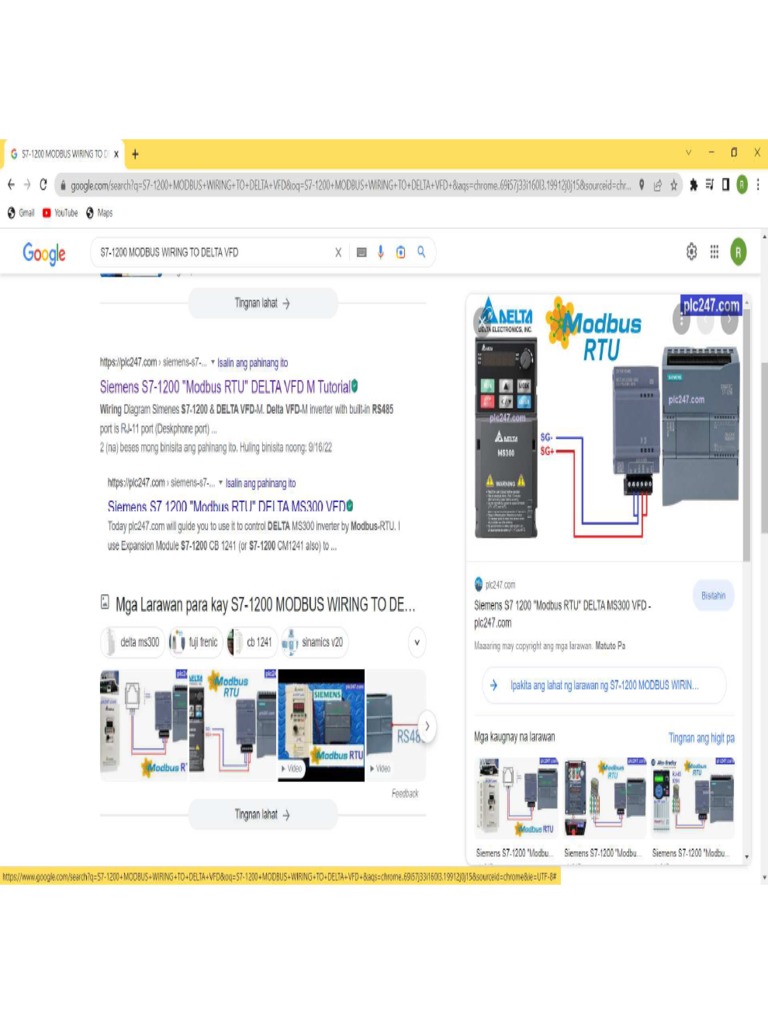This screenshot has height=1024, width=768.
Task: Select the delta ms300 image chip
Action: click(x=131, y=642)
